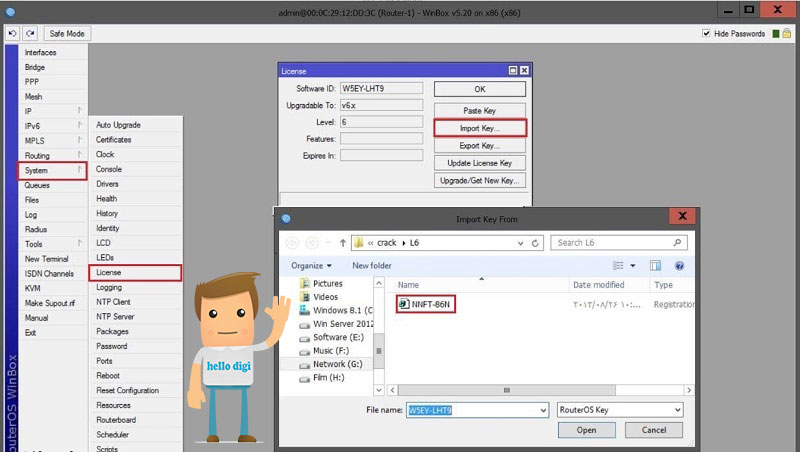Click the License window restore icon

point(513,71)
